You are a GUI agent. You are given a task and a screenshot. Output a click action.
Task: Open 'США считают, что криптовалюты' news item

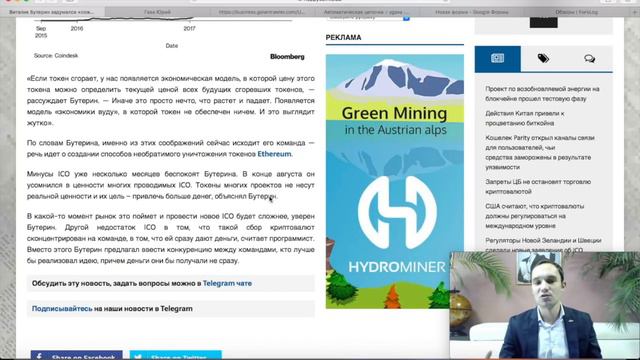pos(534,216)
